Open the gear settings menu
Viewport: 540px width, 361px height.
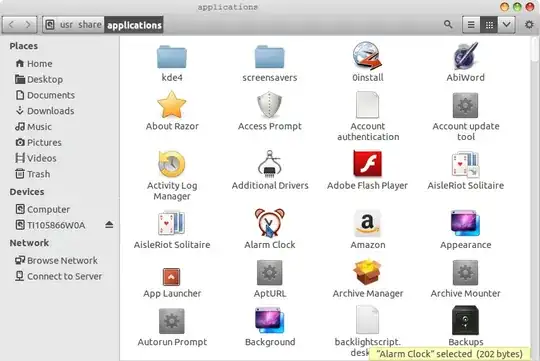[x=529, y=24]
